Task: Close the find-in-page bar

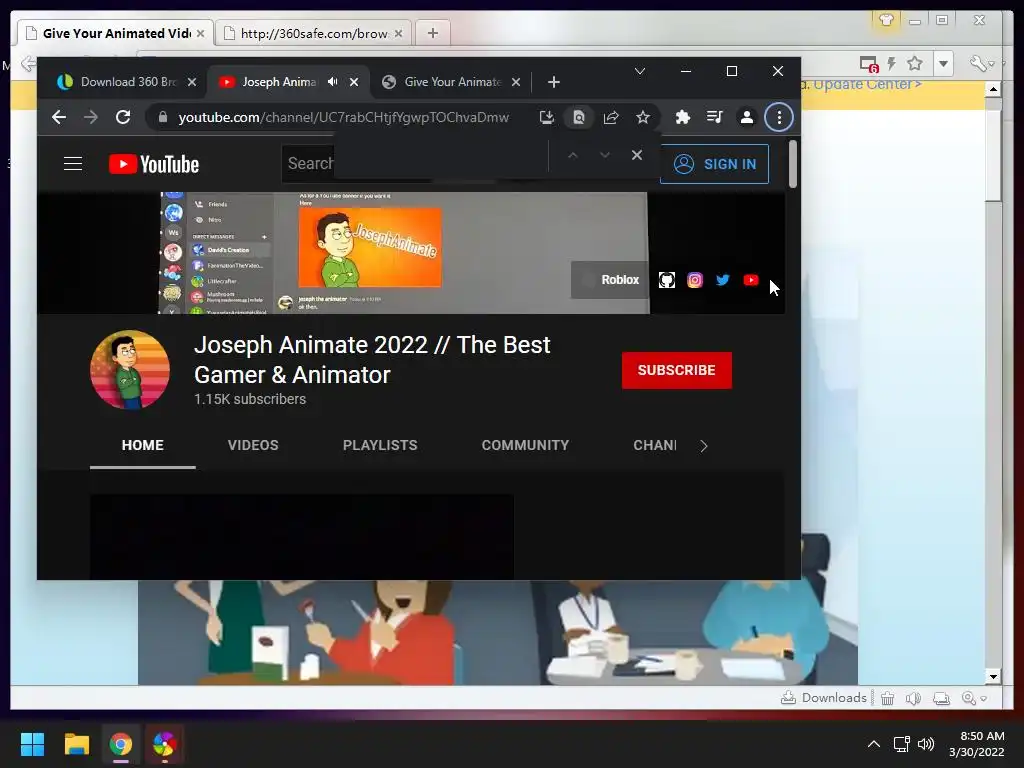Action: [637, 155]
